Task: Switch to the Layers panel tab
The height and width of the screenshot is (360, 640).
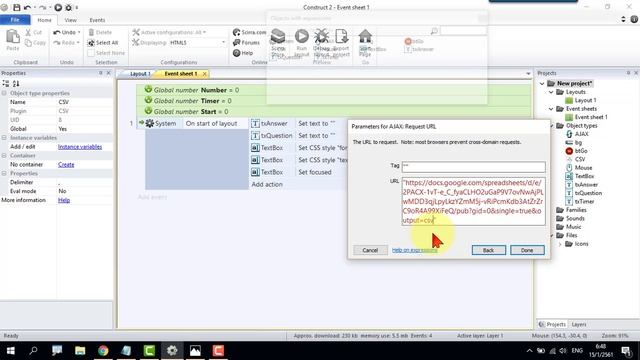Action: point(579,324)
